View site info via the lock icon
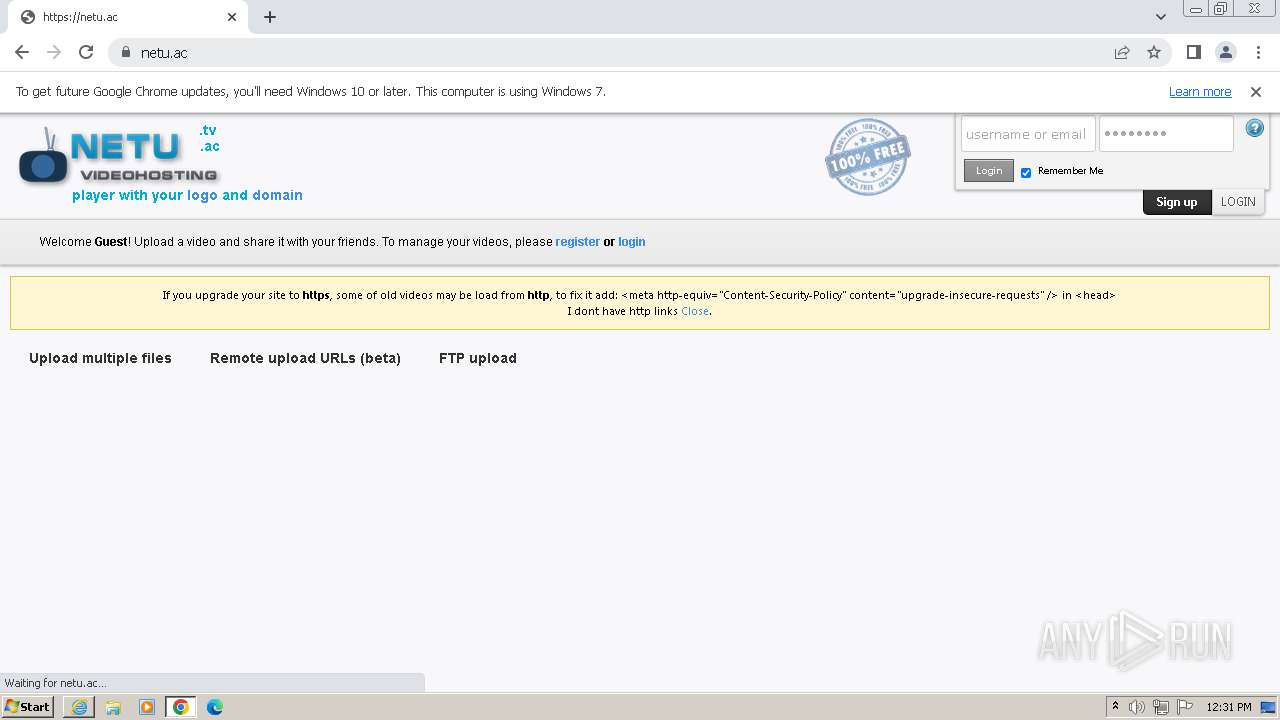Image resolution: width=1280 pixels, height=720 pixels. click(126, 52)
